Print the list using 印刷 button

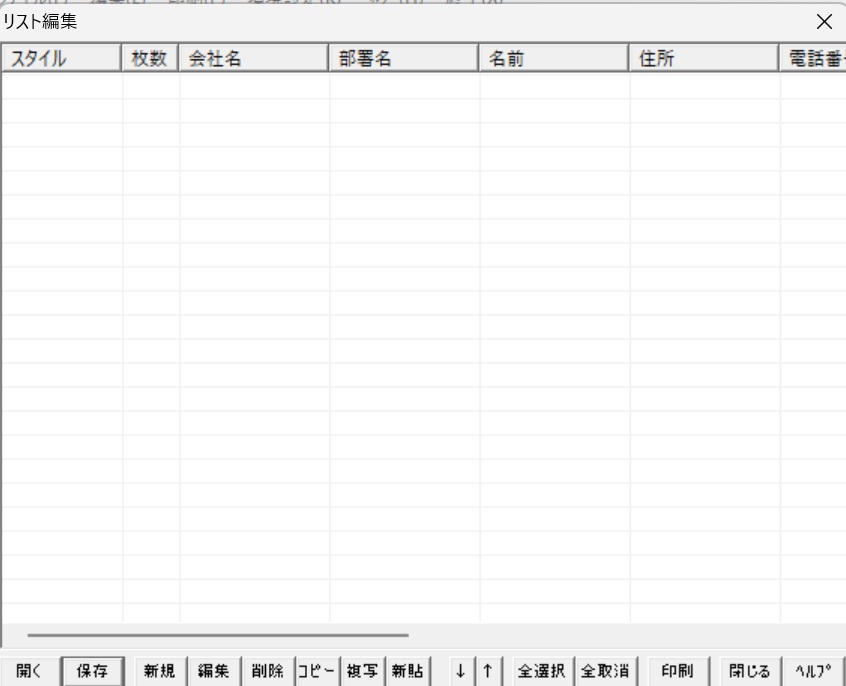point(678,671)
